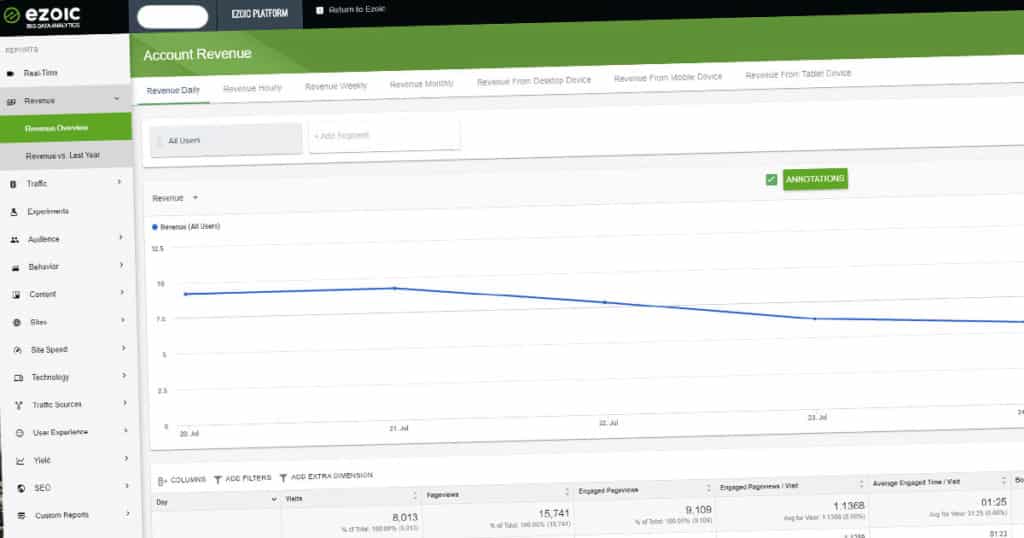
Task: Click the SEO sidebar icon
Action: 21,488
